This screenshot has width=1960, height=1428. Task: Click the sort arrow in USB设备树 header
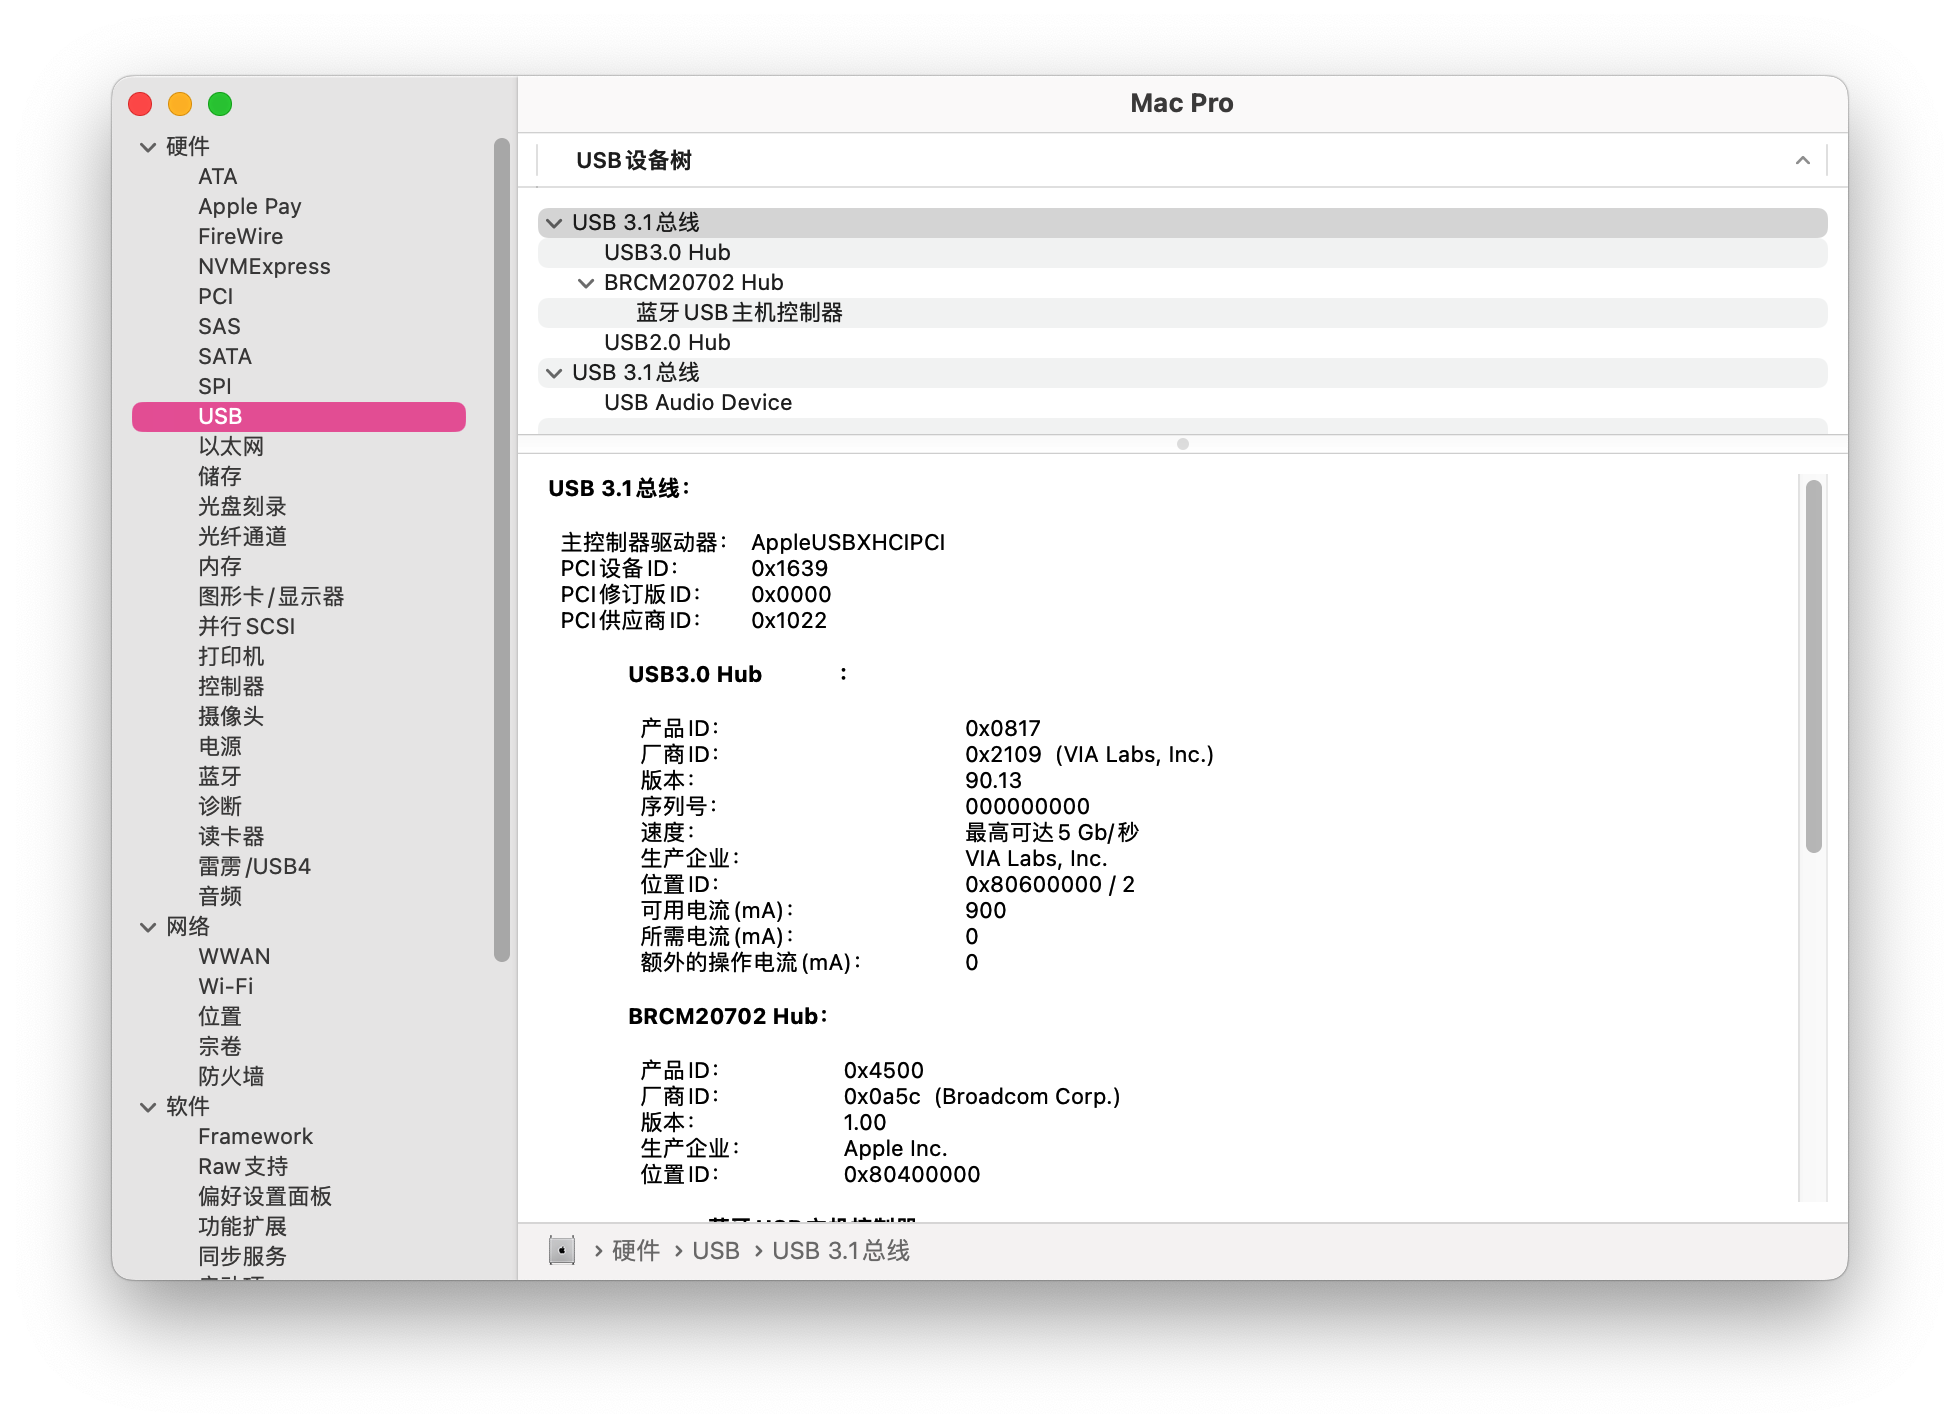tap(1802, 160)
